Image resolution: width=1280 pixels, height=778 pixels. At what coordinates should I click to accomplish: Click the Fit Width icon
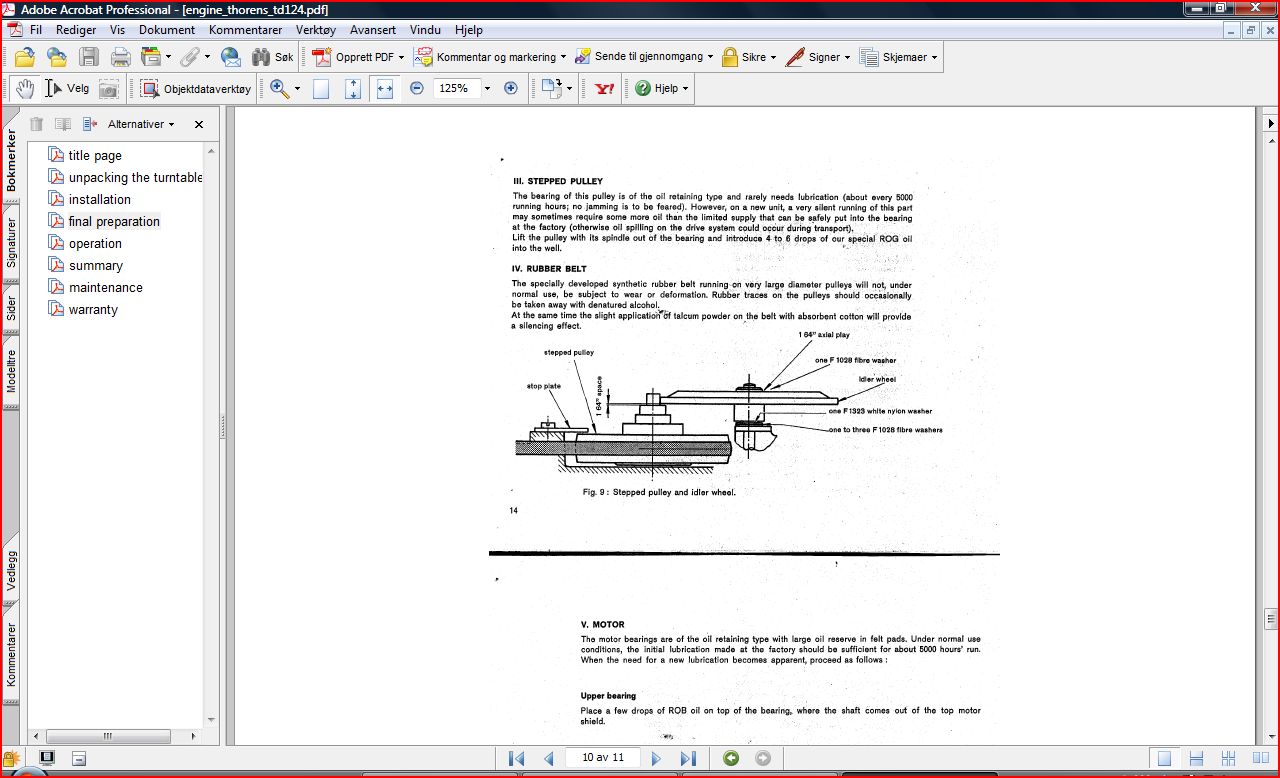coord(384,88)
